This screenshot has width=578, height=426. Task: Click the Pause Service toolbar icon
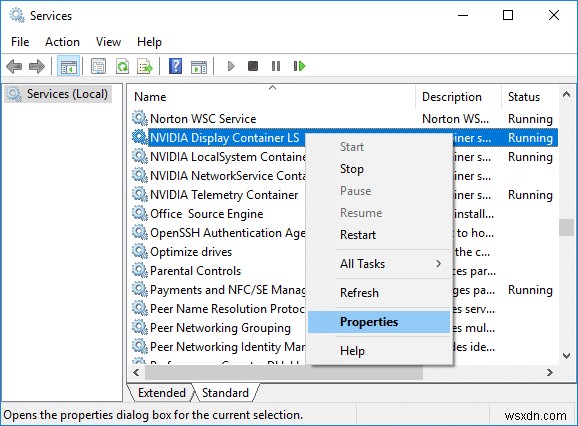point(276,66)
